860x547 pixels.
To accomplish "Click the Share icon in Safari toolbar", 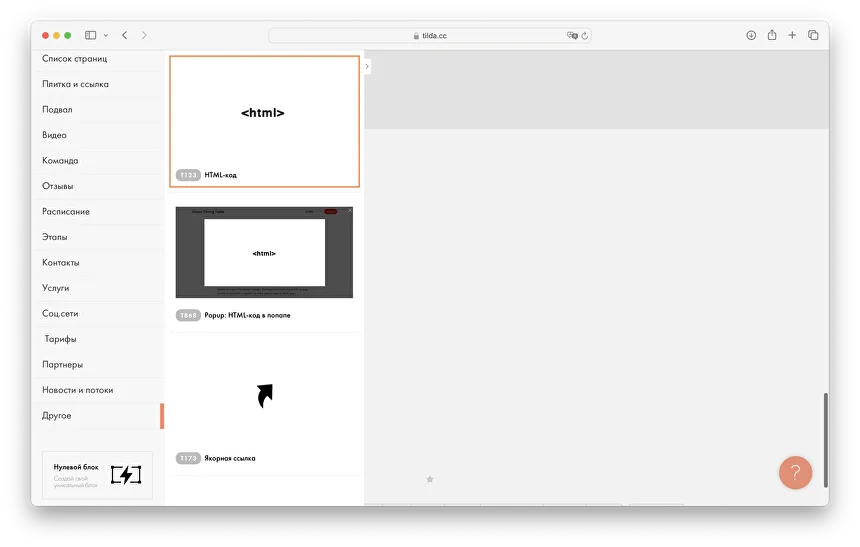I will click(772, 35).
